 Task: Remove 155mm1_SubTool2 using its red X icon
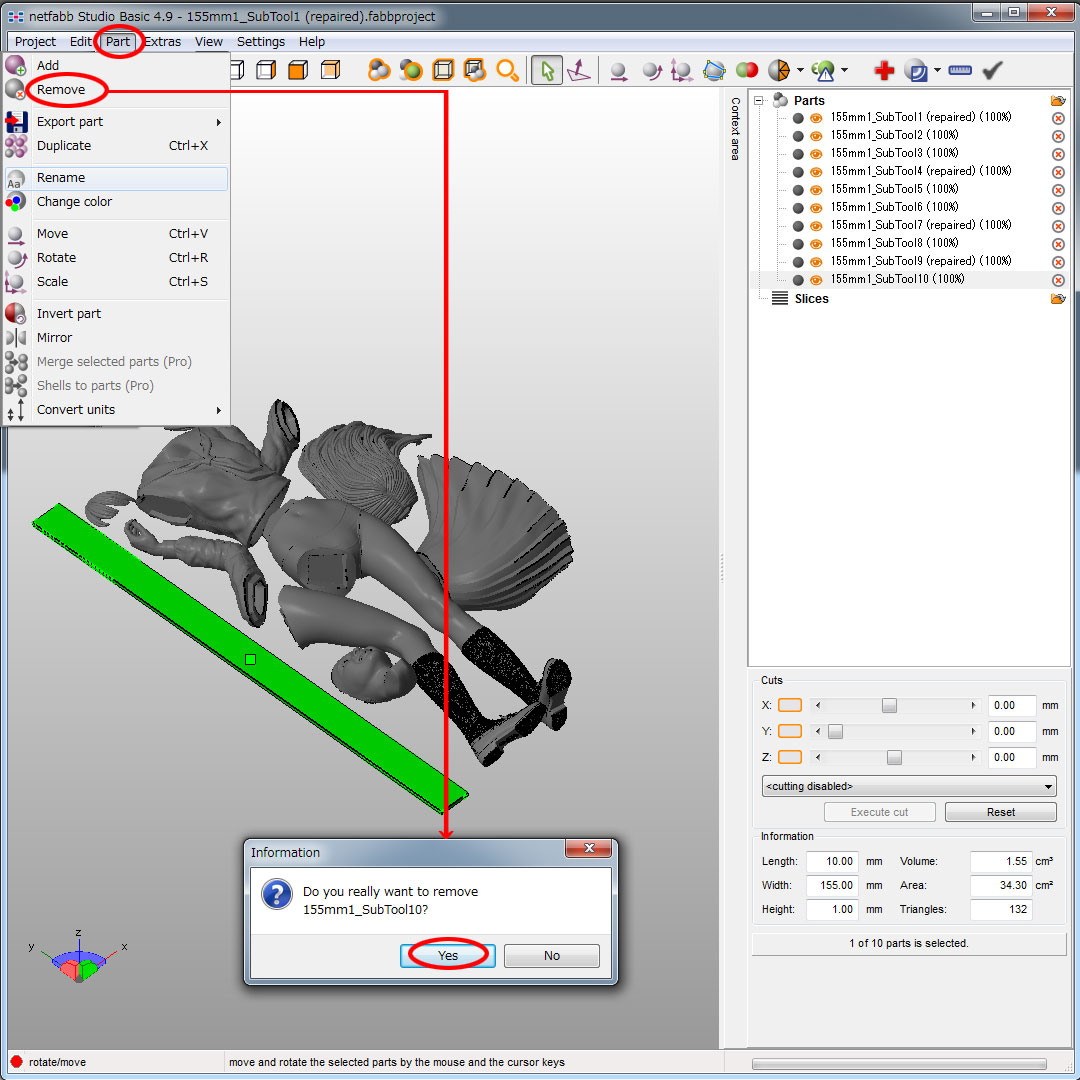tap(1059, 136)
